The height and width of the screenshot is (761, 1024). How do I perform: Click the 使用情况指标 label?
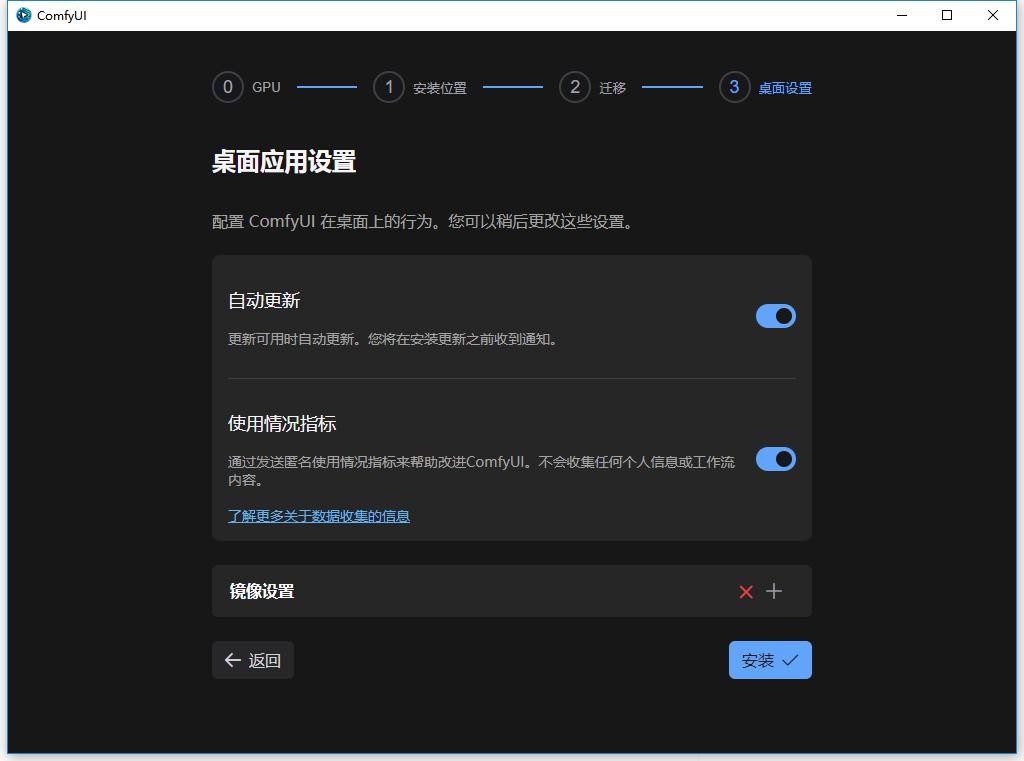[282, 423]
